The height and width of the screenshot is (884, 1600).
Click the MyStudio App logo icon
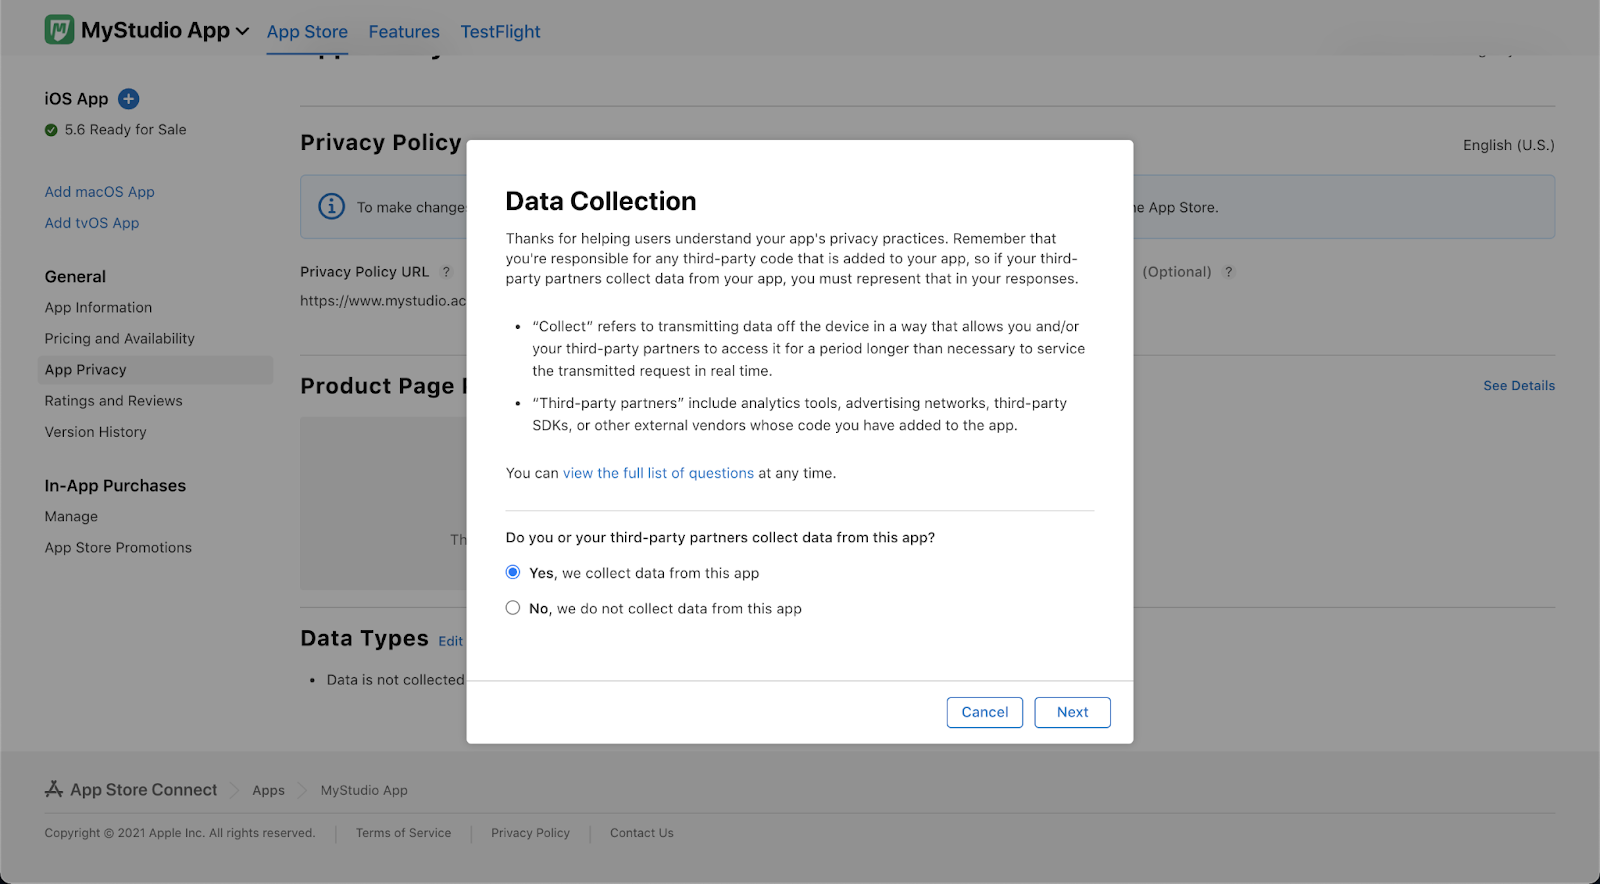point(60,30)
